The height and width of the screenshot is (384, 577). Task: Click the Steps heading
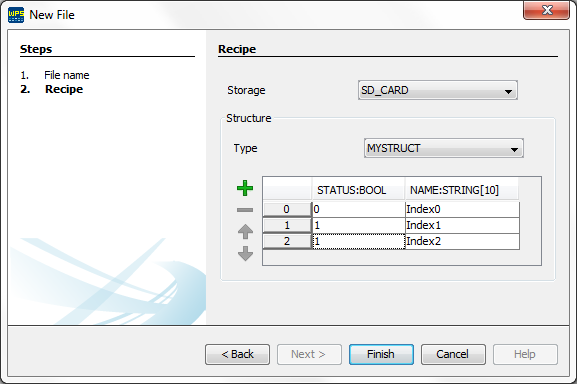36,49
